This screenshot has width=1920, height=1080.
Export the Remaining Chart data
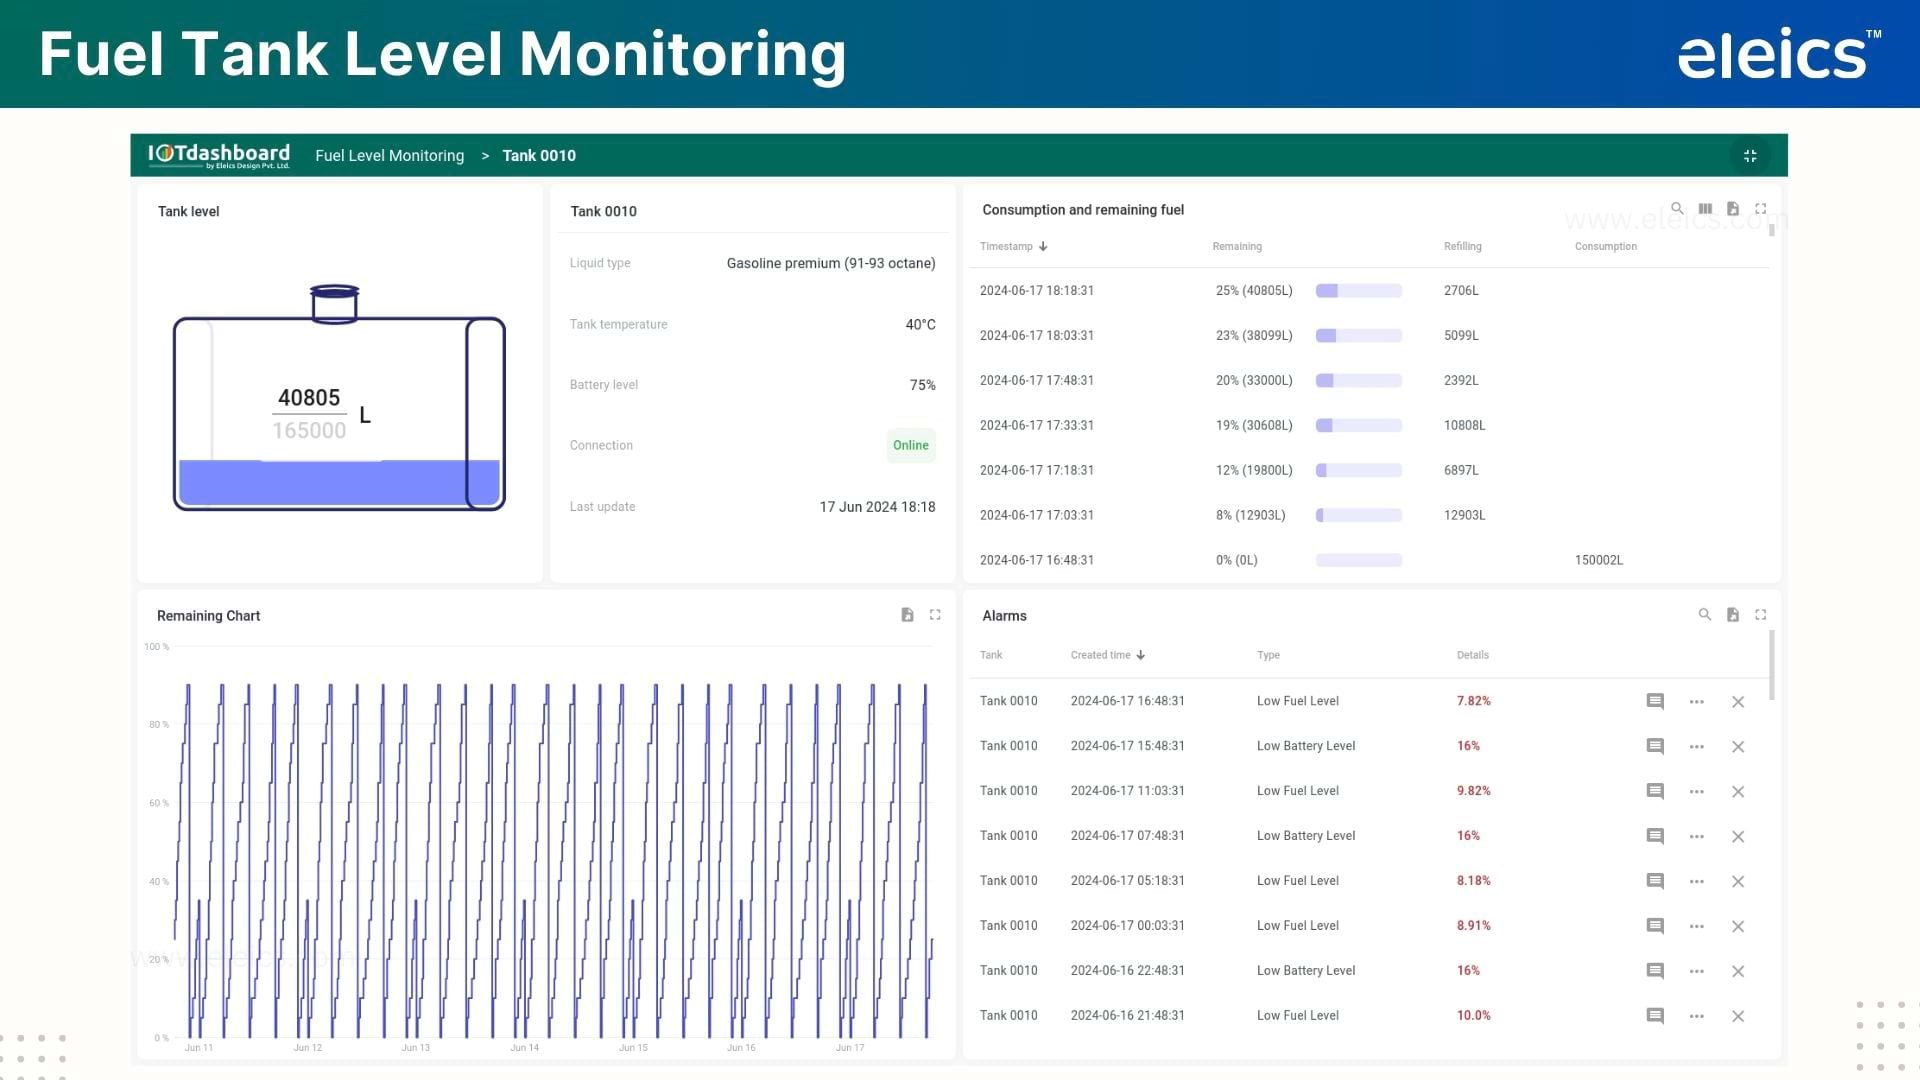907,615
